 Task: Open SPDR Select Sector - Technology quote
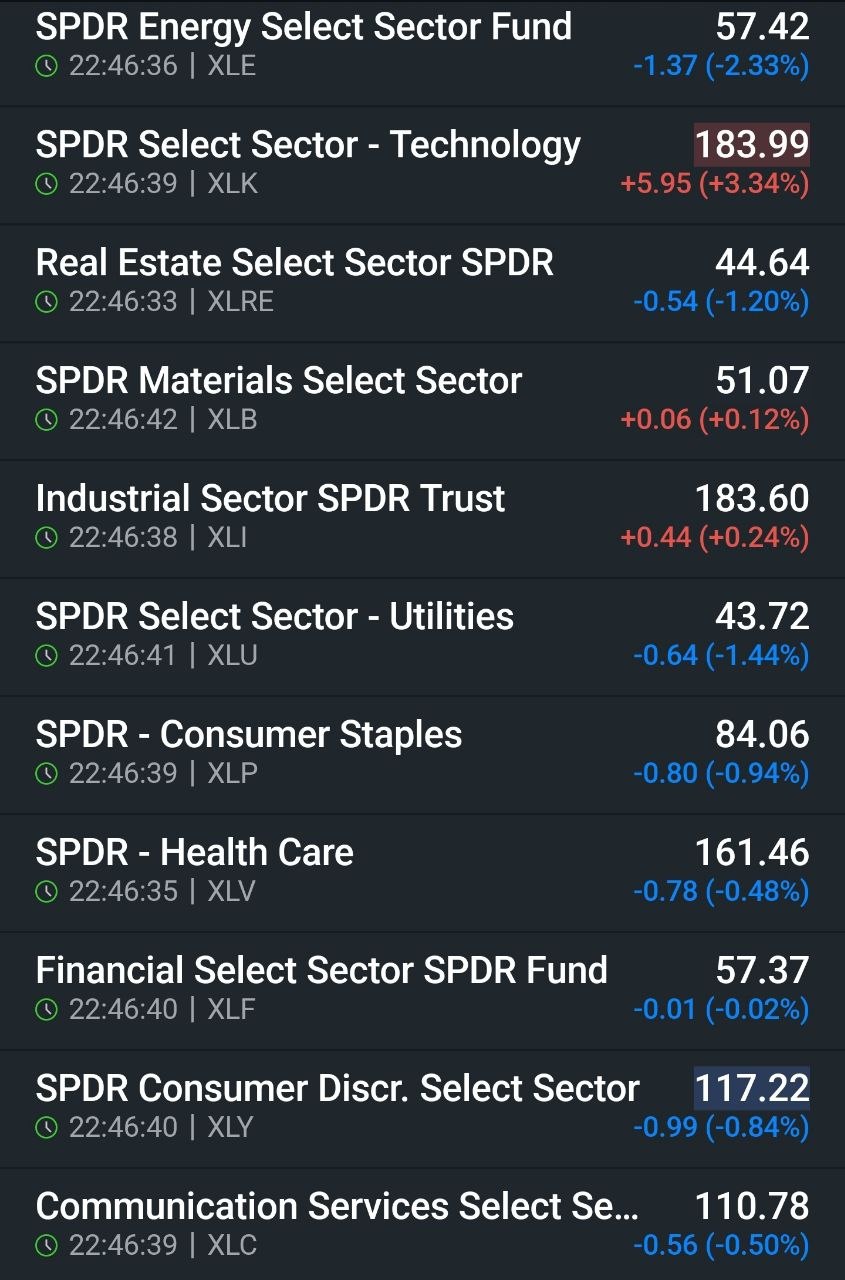click(422, 165)
